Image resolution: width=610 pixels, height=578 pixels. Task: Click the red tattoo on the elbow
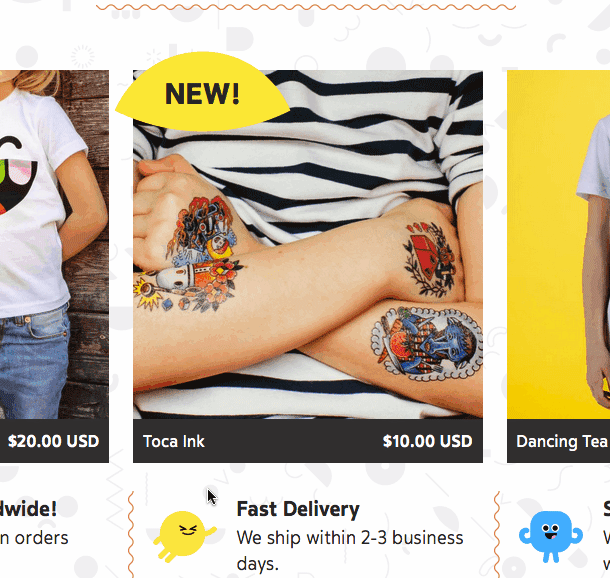[x=430, y=259]
